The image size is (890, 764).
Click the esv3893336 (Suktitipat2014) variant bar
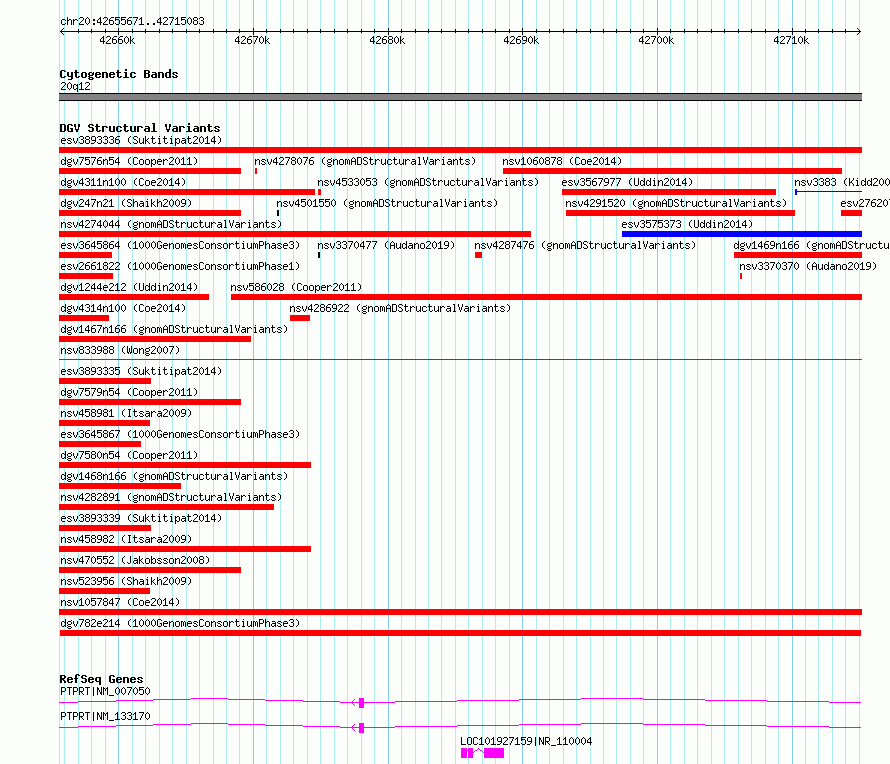[460, 150]
